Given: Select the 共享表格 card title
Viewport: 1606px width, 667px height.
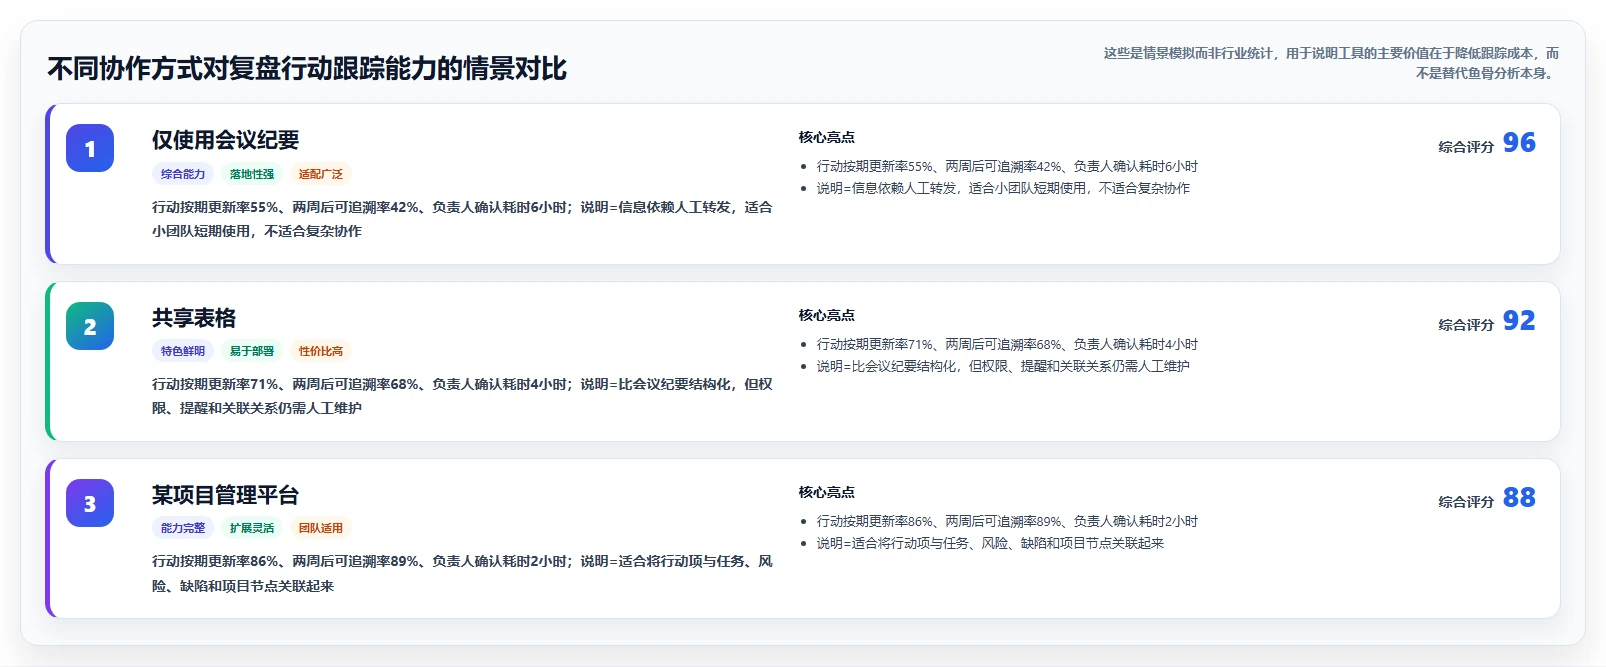Looking at the screenshot, I should [194, 318].
